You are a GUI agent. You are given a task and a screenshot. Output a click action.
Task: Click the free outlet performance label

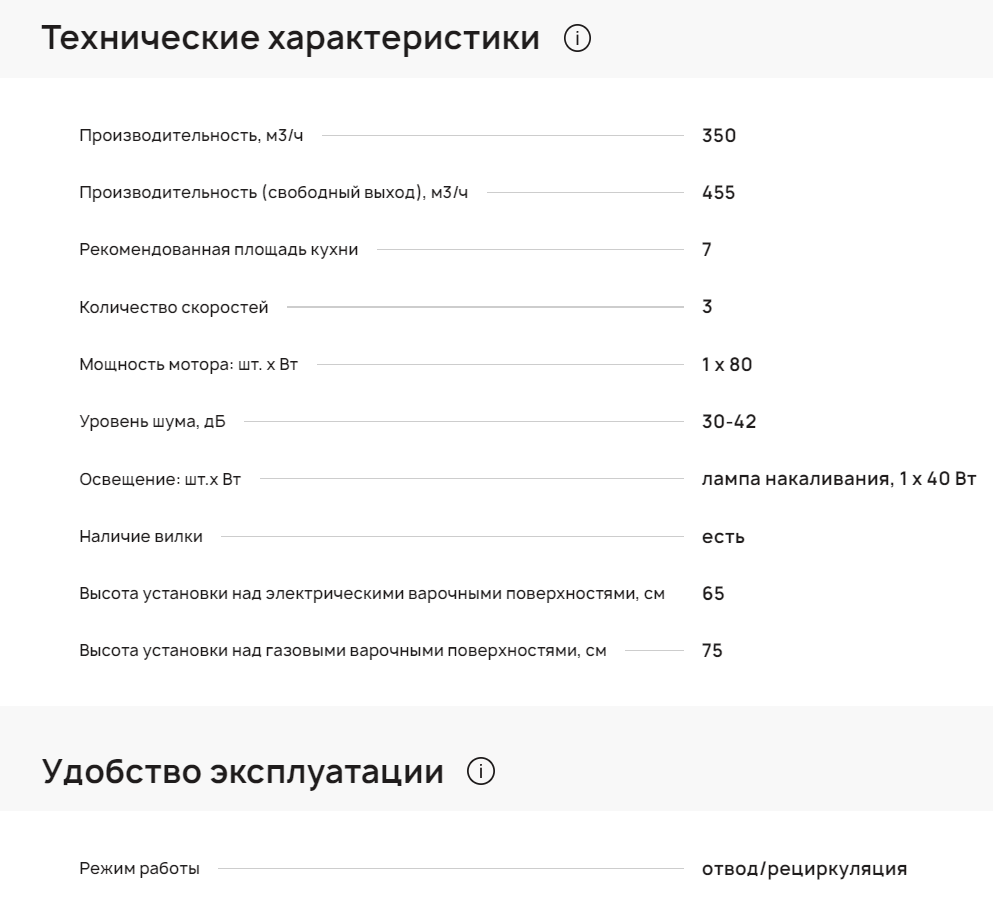tap(273, 193)
